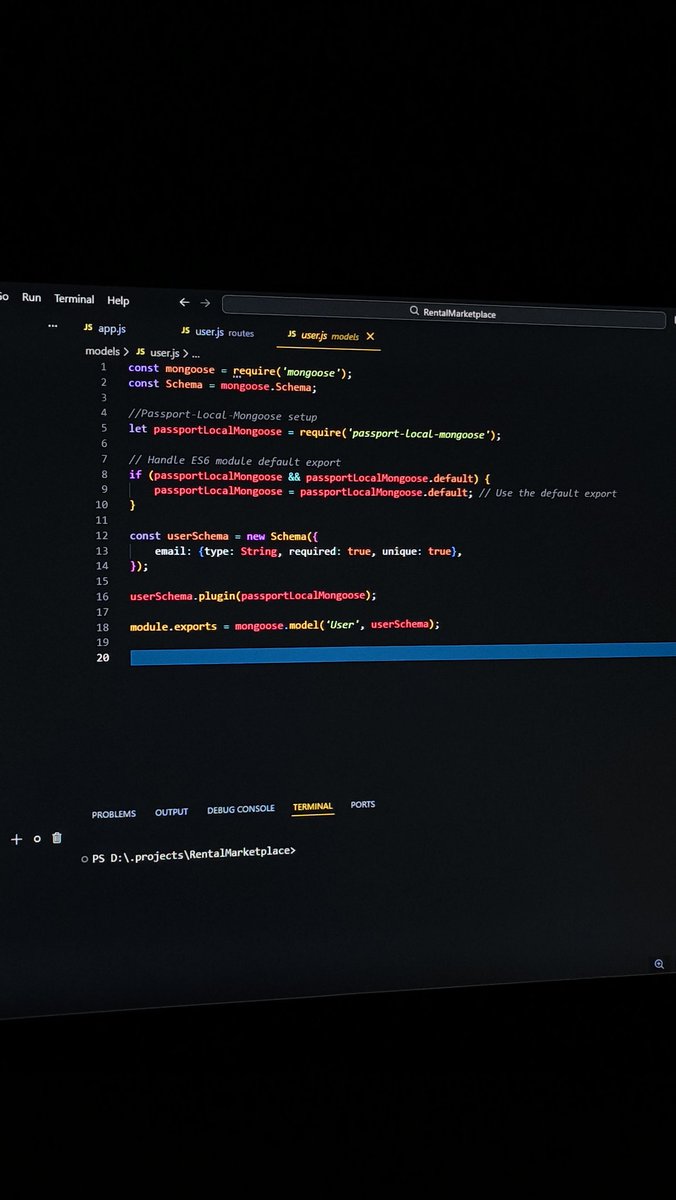Click the breadcrumb ellipsis after user.js
Screen dimensions: 676x1200
point(196,354)
